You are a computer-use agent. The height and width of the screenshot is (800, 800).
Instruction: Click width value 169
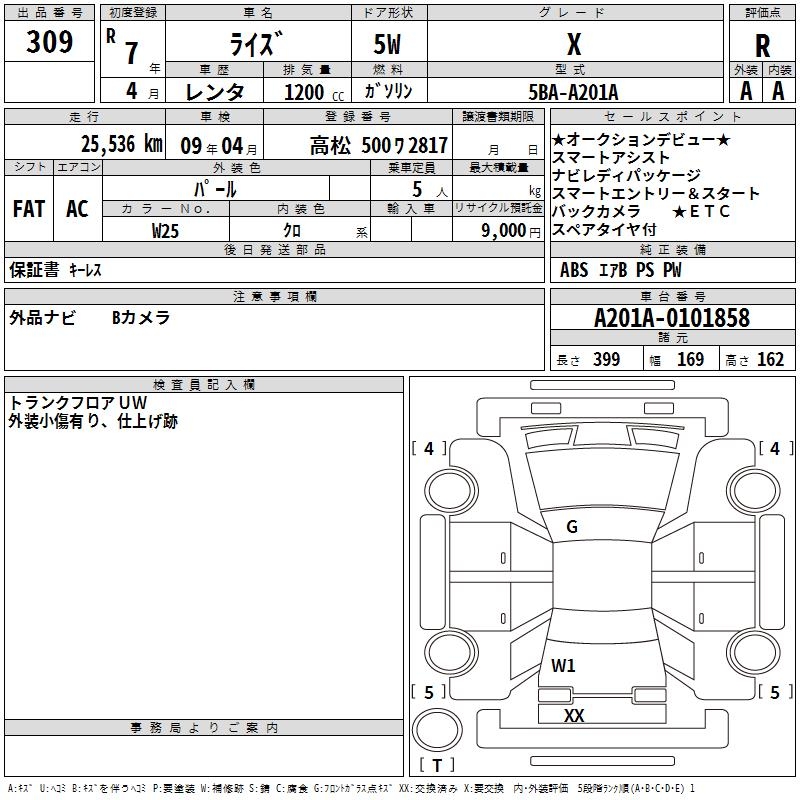690,359
